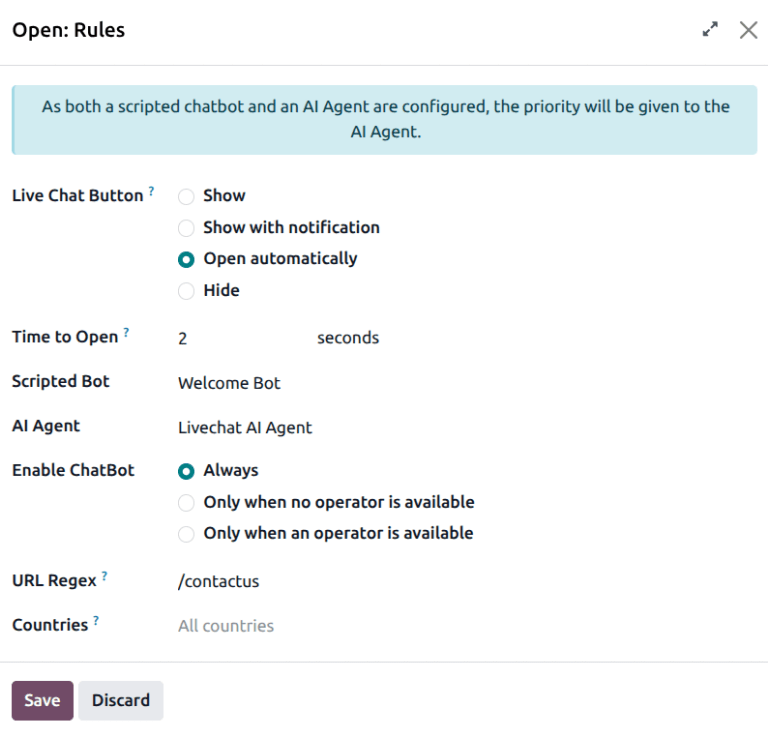Expand the dialog to fullscreen
Viewport: 768px width, 736px height.
(710, 30)
